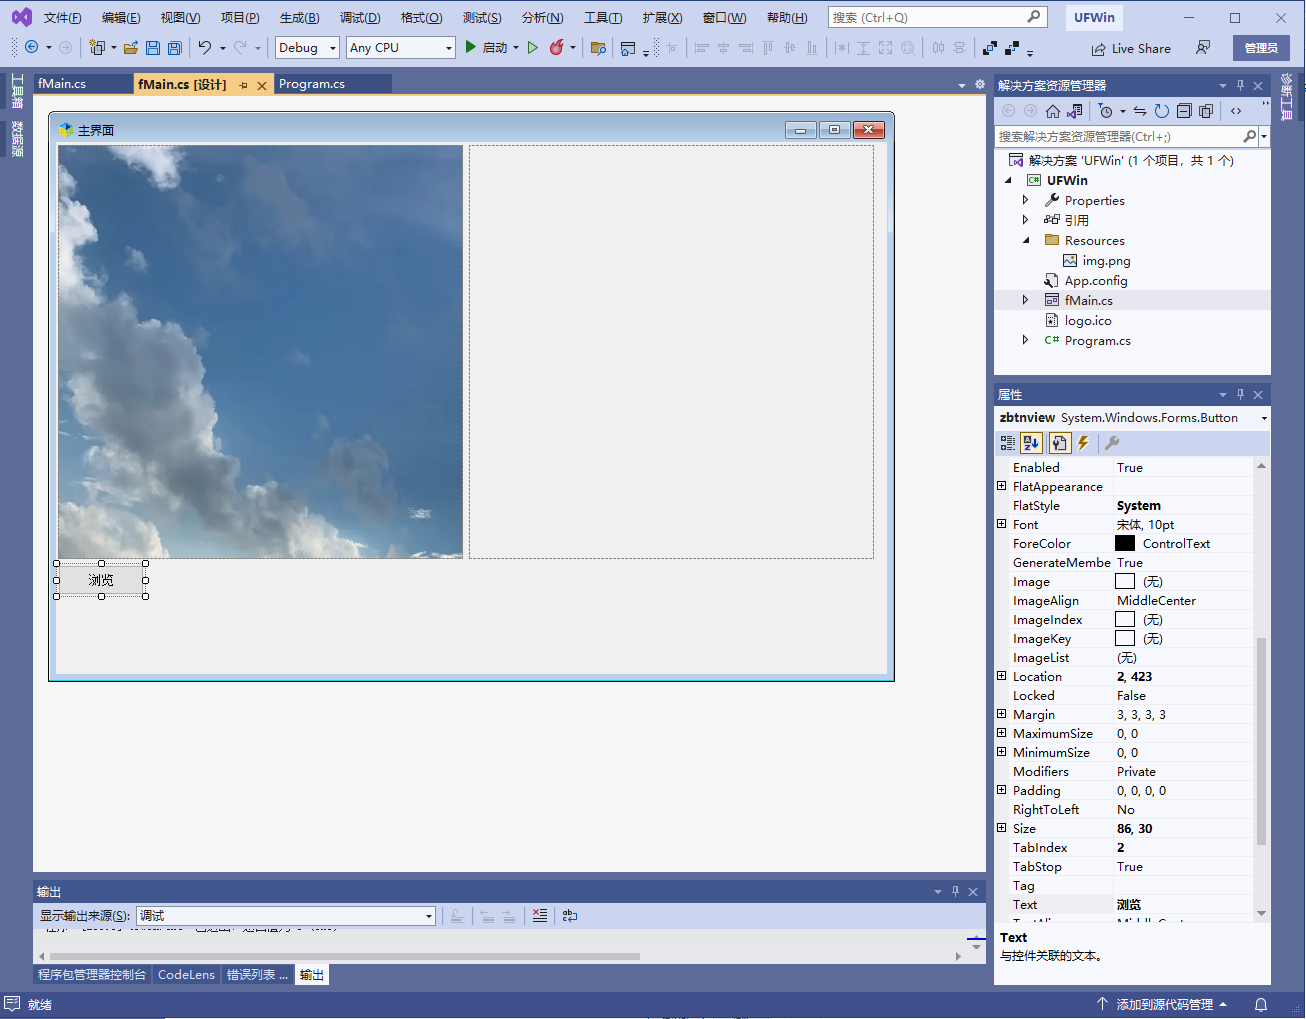Show the Properties page view icon
The height and width of the screenshot is (1019, 1306).
click(x=1059, y=443)
